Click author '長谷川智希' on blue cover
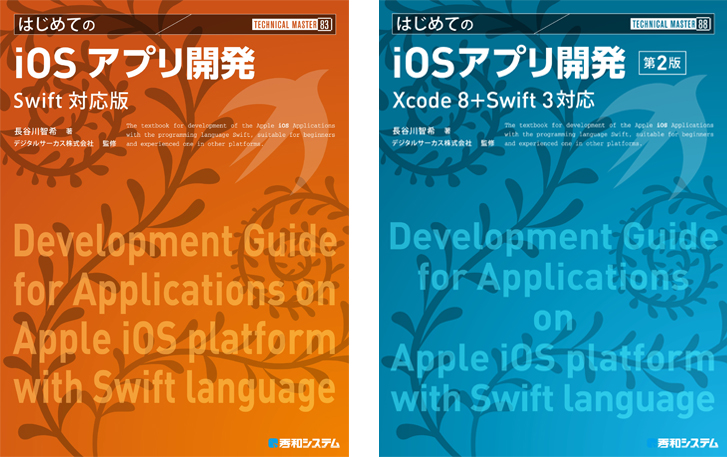This screenshot has width=727, height=457. [x=414, y=131]
